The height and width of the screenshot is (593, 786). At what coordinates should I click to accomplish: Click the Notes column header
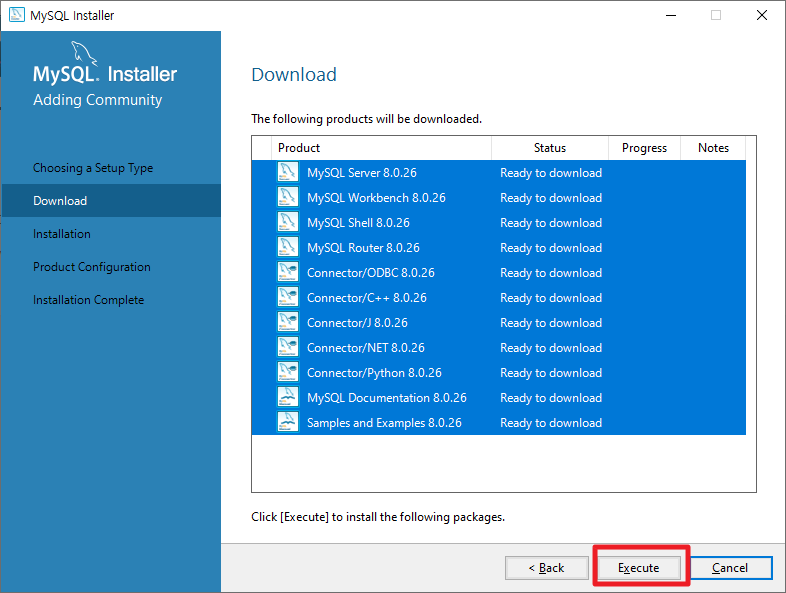click(713, 148)
